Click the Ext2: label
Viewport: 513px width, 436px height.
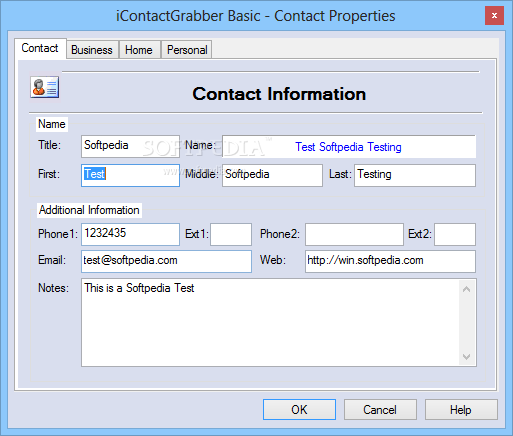point(420,234)
